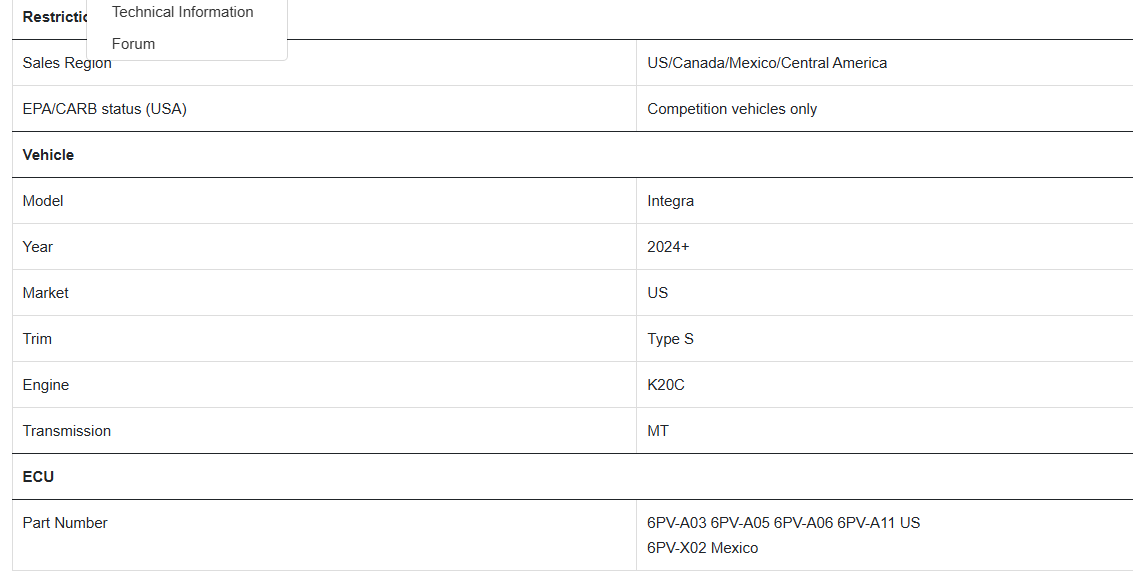Select the Competition vehicles only value
This screenshot has width=1133, height=587.
click(732, 109)
